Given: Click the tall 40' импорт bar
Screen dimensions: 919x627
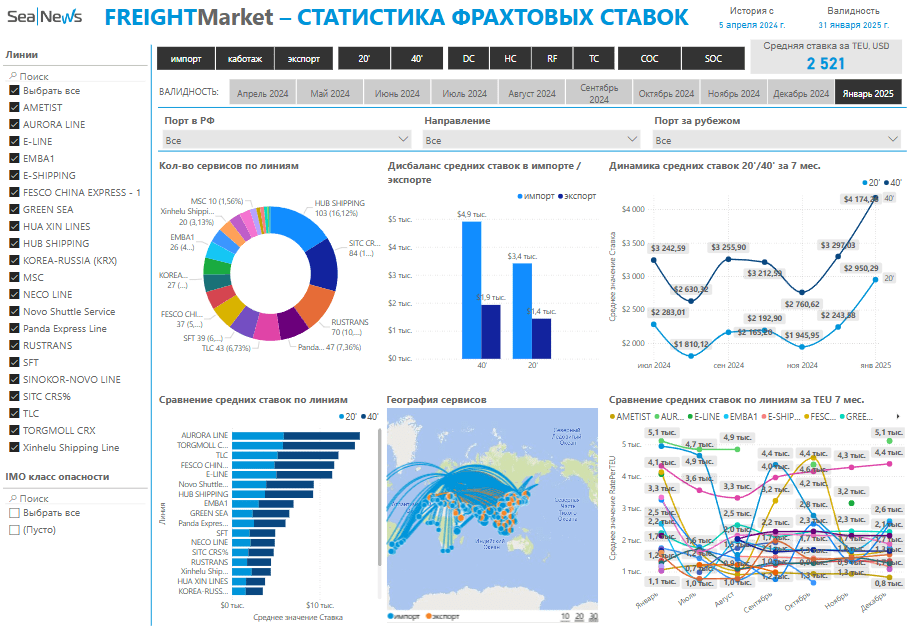Looking at the screenshot, I should coord(472,290).
